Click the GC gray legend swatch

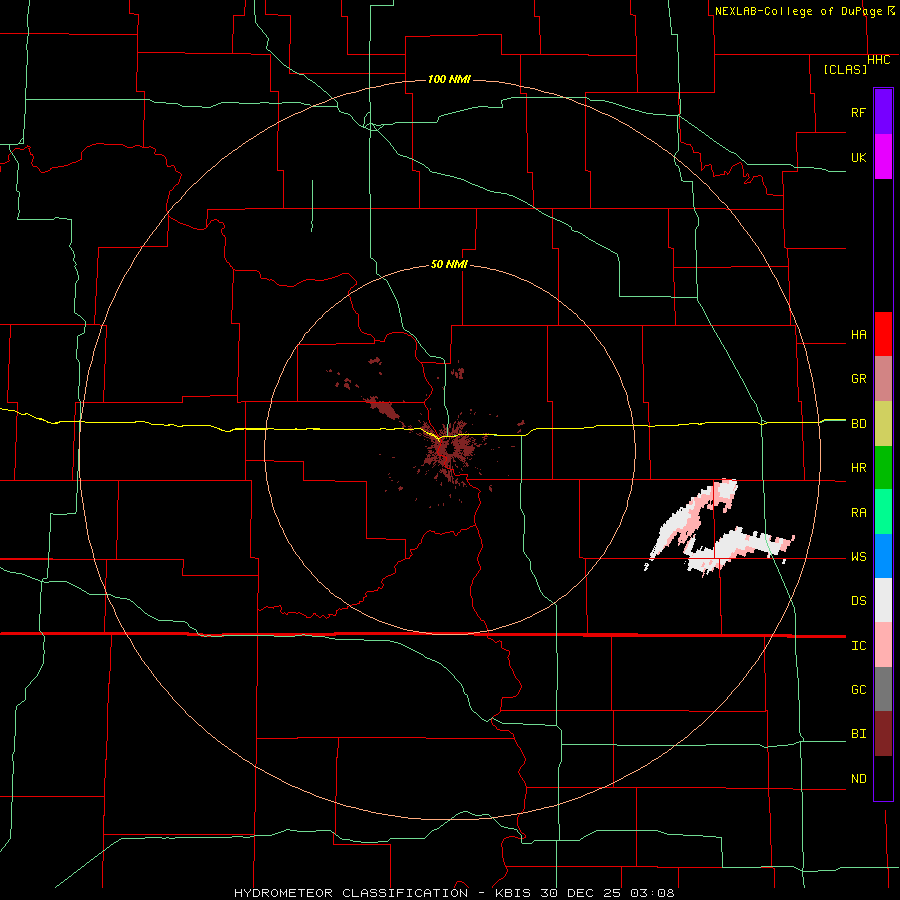coord(883,689)
